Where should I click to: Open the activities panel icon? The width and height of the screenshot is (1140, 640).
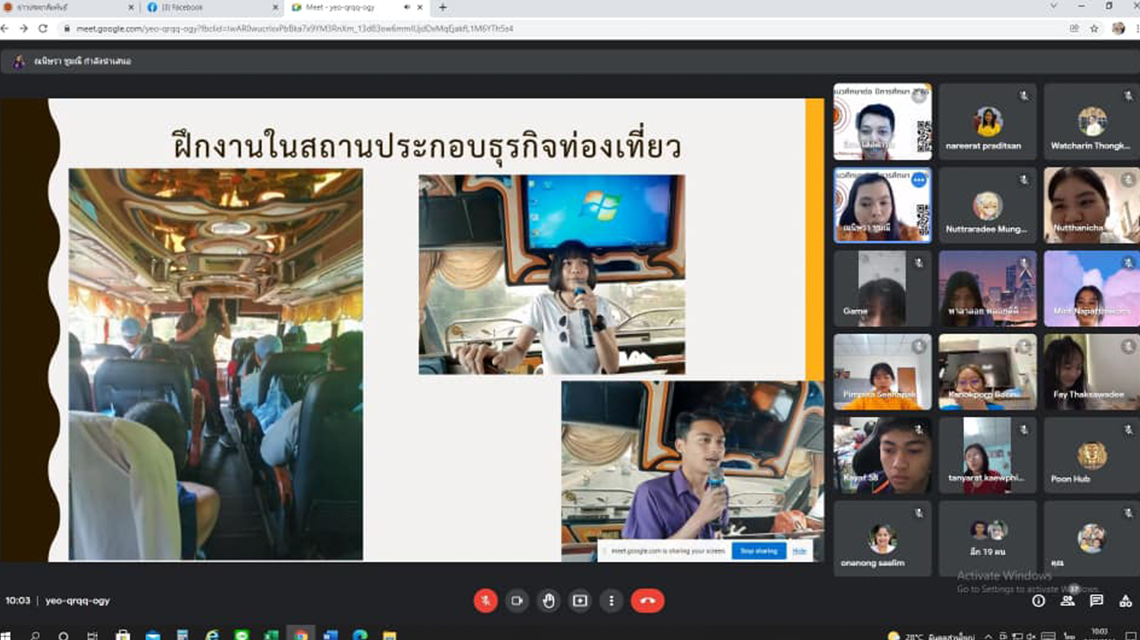(1125, 601)
